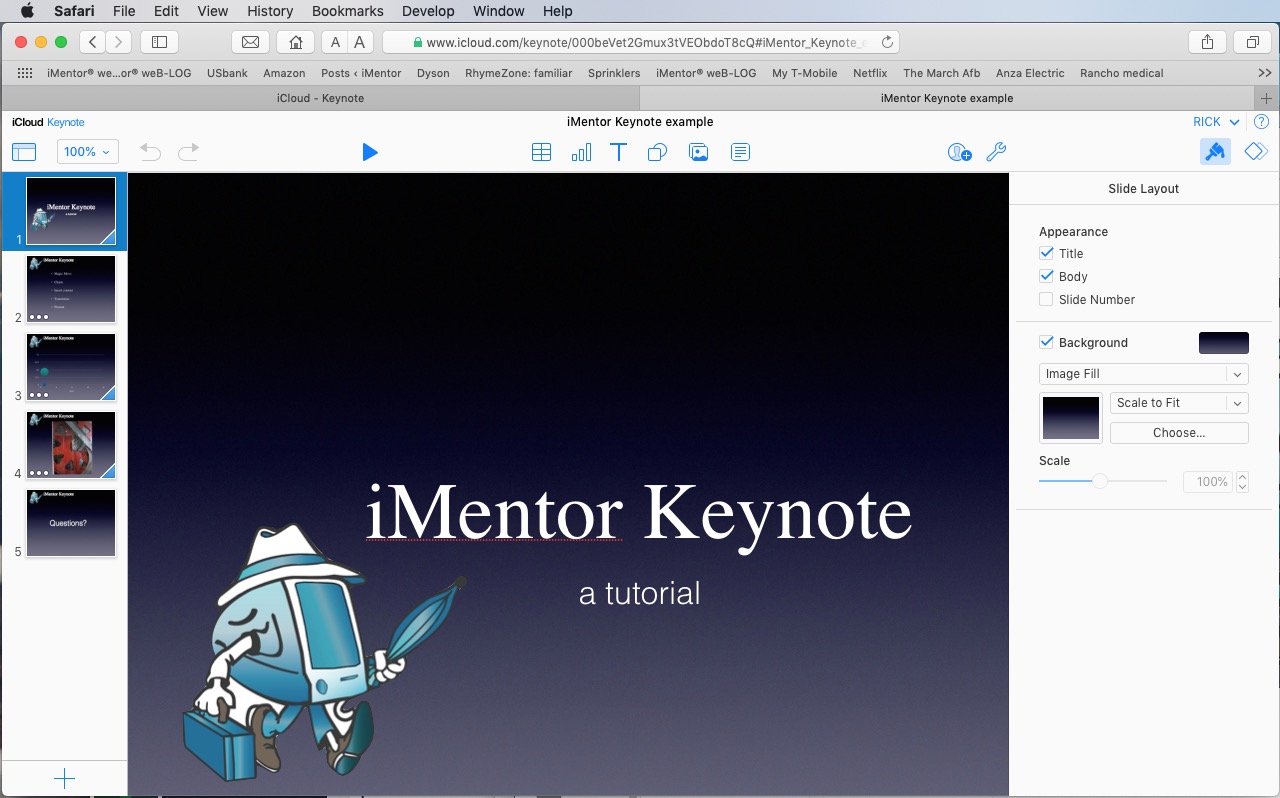
Task: Click the Choose... image button
Action: (1179, 433)
